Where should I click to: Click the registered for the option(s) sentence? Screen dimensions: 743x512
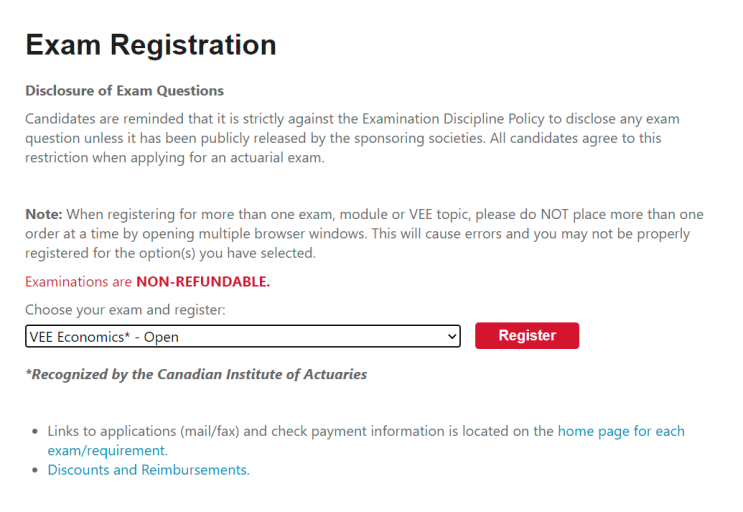point(170,253)
